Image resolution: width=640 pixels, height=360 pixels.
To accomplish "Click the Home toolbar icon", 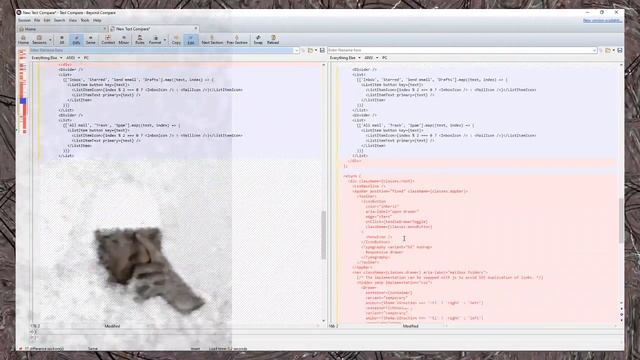I will 23,40.
